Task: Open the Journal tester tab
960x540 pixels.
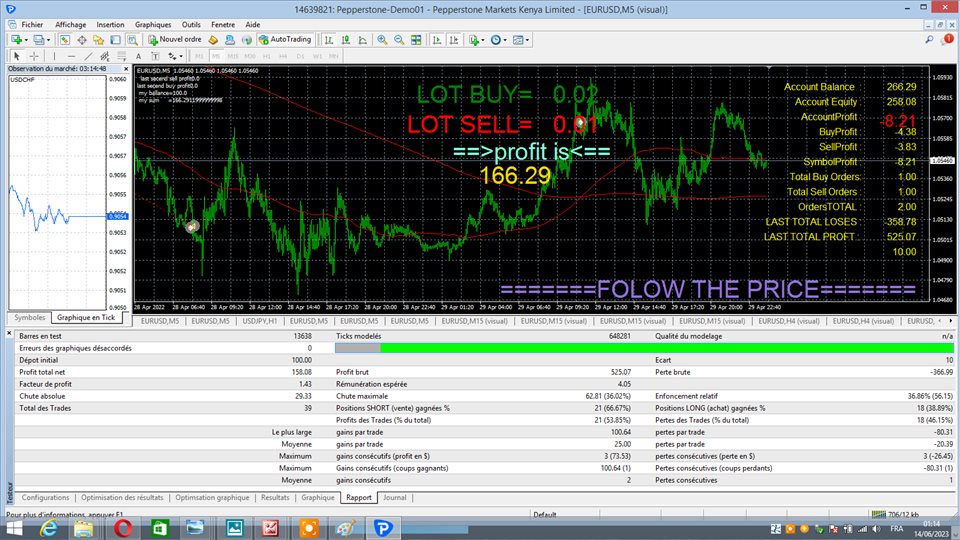Action: [x=395, y=498]
